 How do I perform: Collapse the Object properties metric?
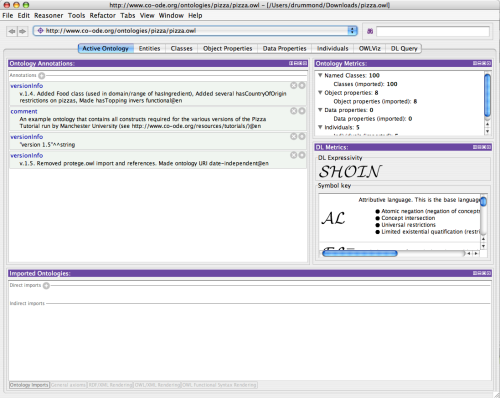click(320, 93)
